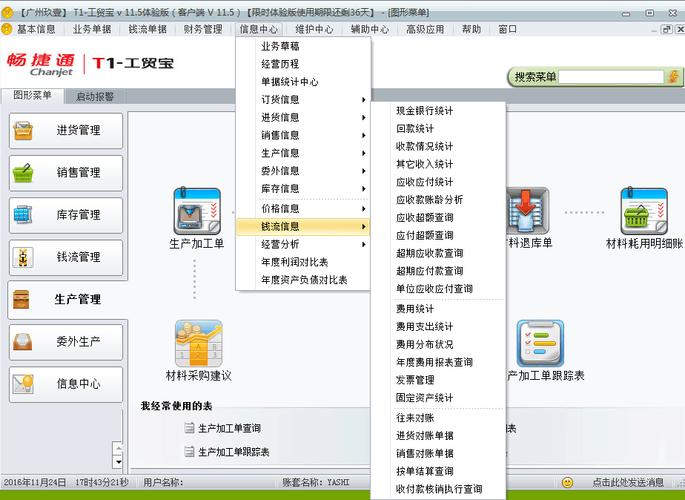
Task: Open the 辅助中心 menu
Action: (370, 29)
